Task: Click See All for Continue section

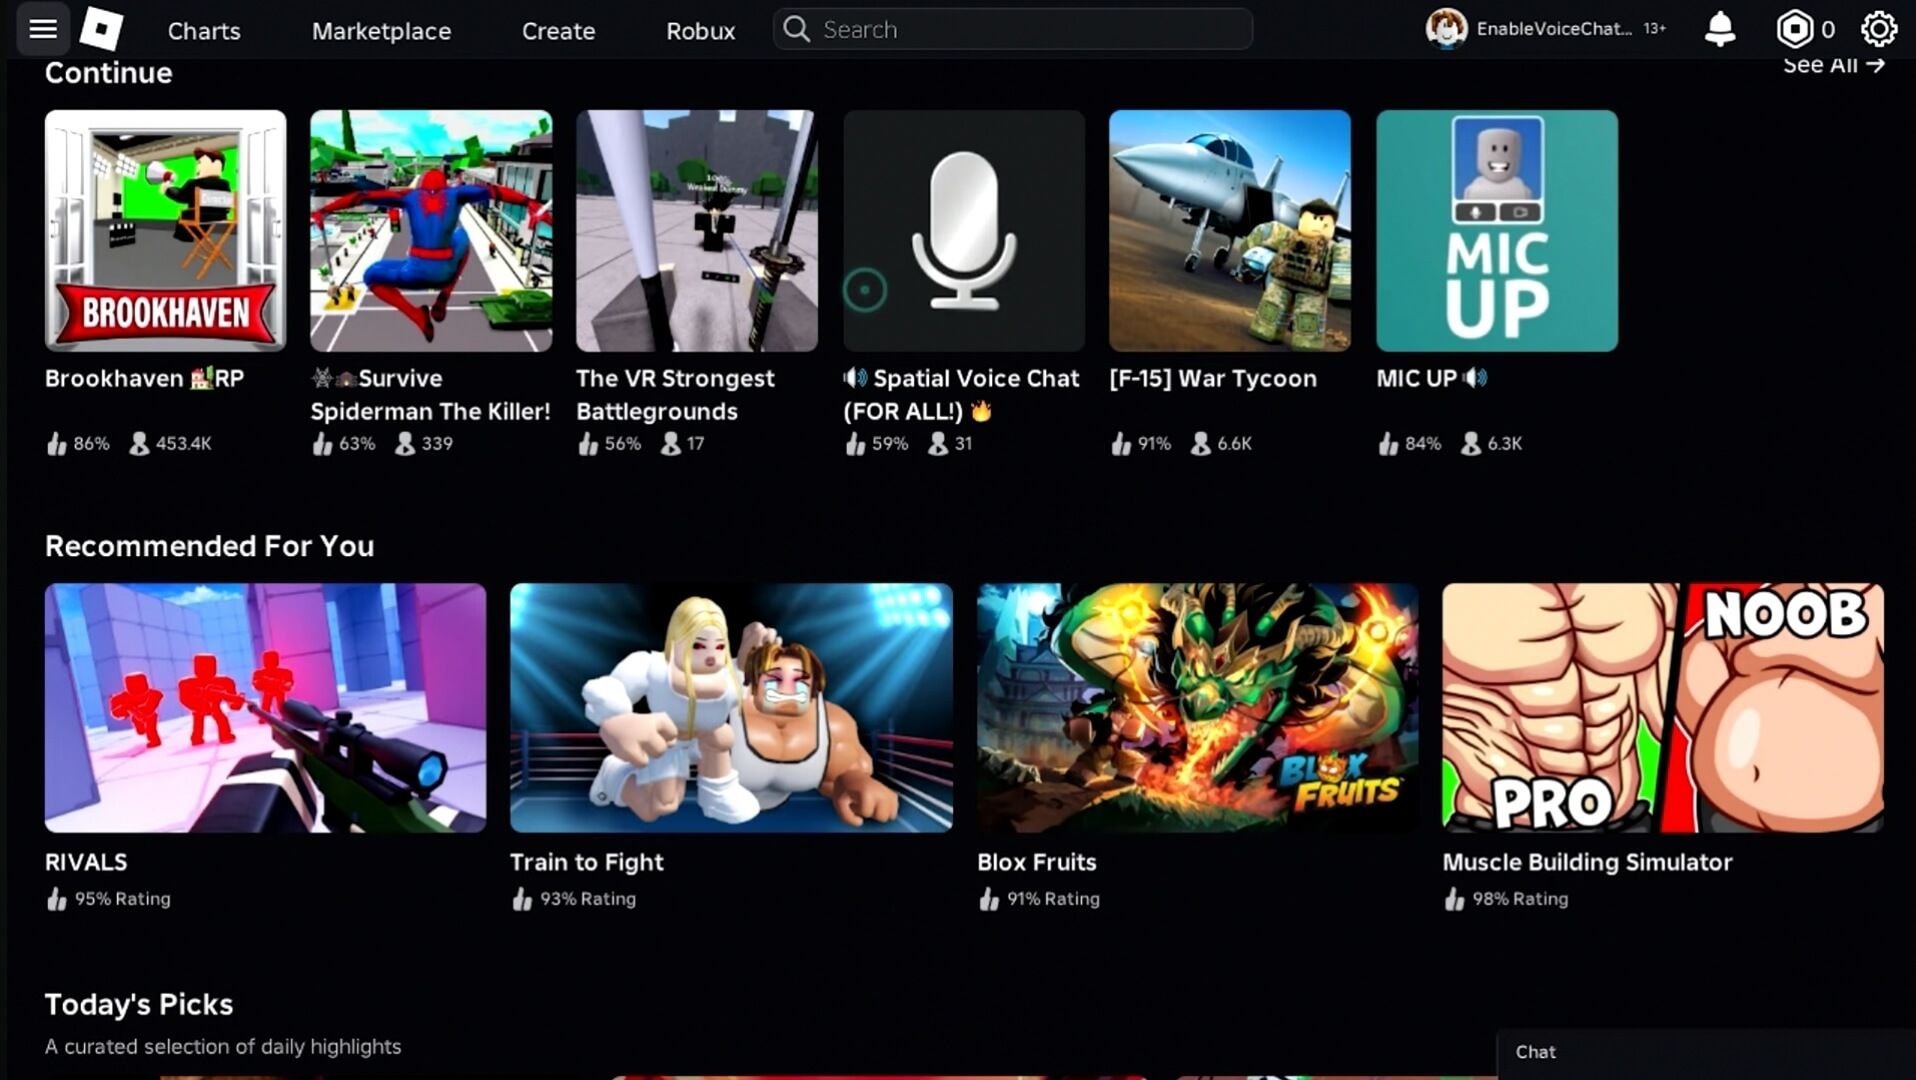Action: [1833, 65]
